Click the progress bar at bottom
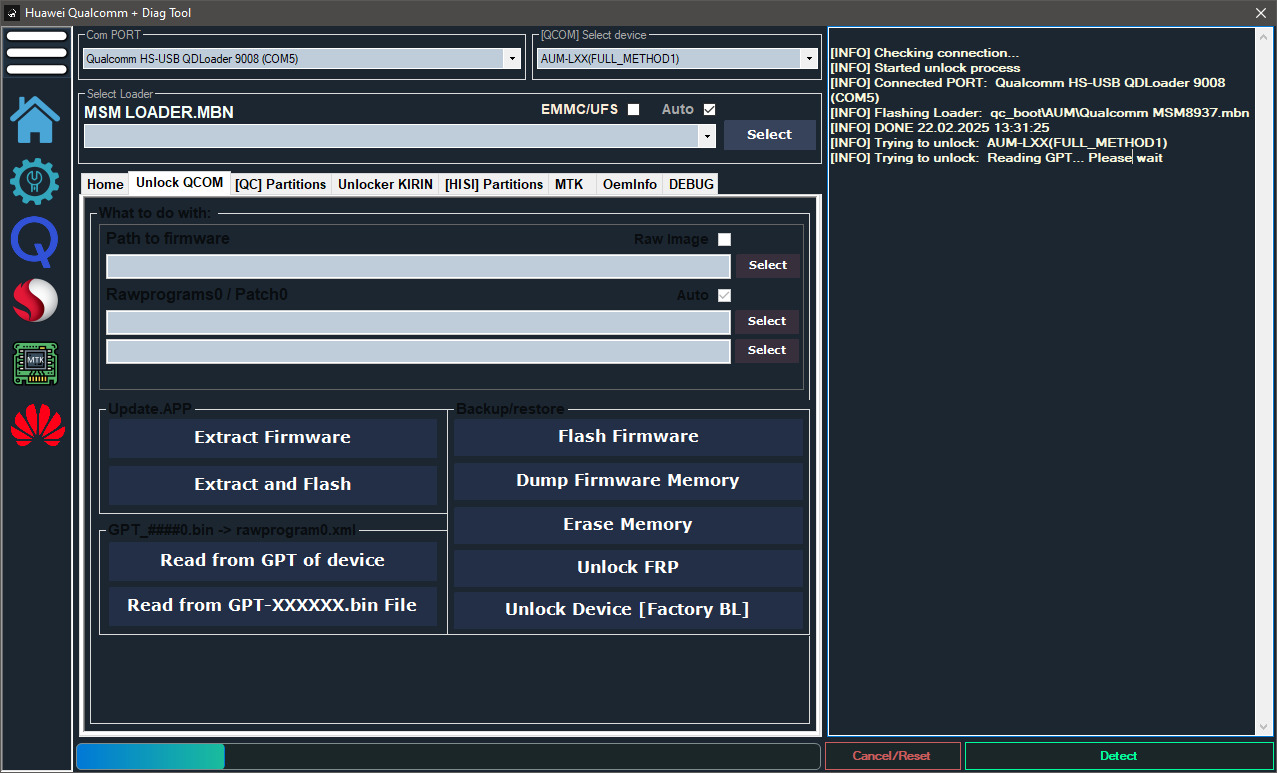 [x=448, y=756]
